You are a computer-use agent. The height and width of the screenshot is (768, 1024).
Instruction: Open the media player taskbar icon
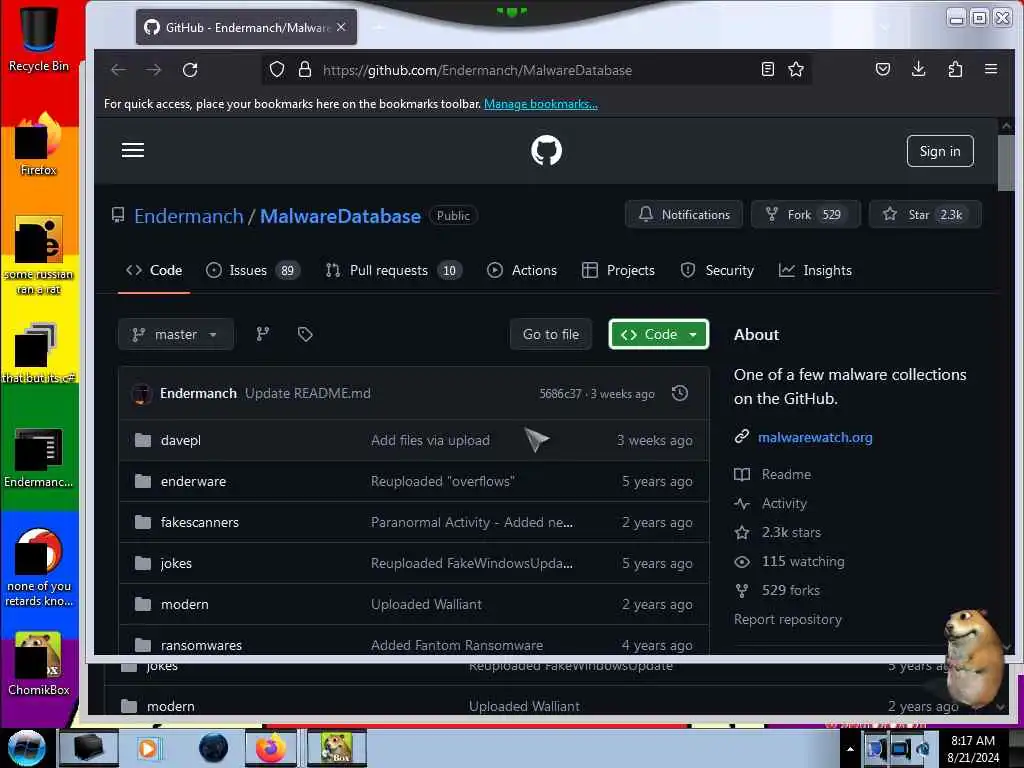click(x=148, y=748)
